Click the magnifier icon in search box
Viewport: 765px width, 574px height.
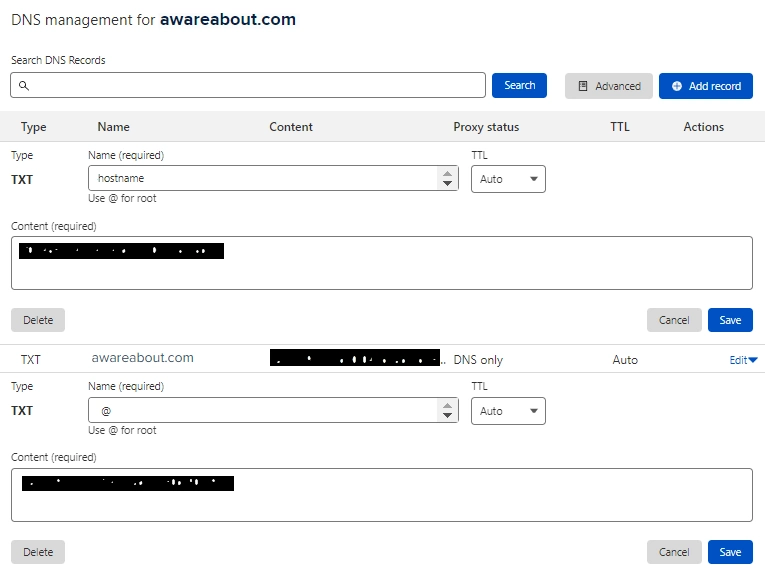pyautogui.click(x=23, y=85)
